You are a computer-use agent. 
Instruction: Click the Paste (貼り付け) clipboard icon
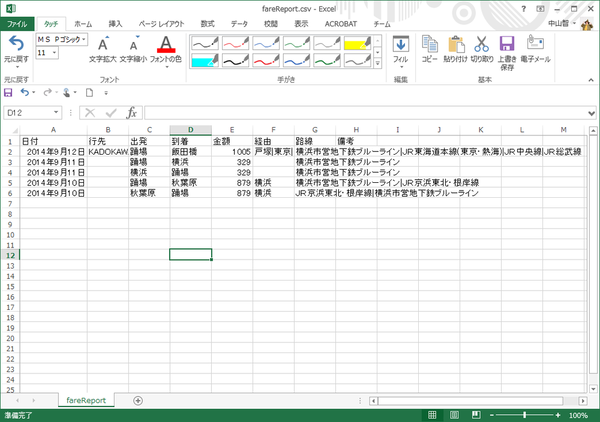(x=456, y=44)
